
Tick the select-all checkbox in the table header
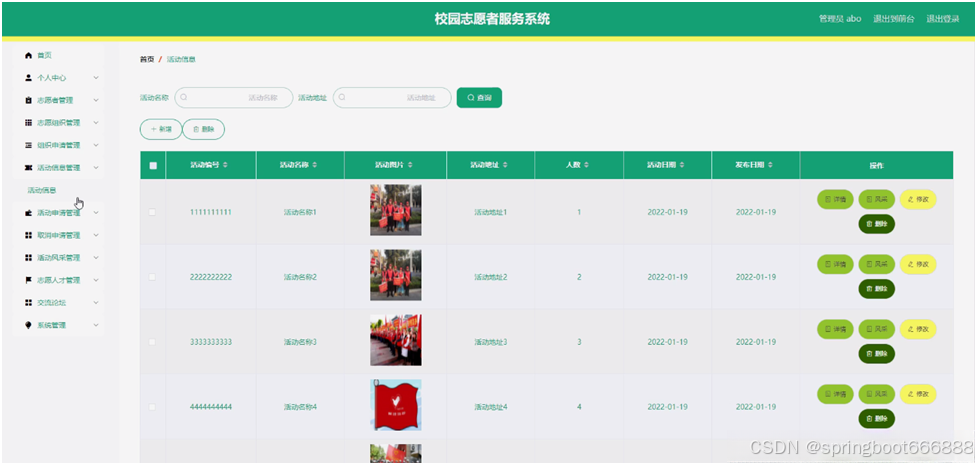[x=153, y=165]
